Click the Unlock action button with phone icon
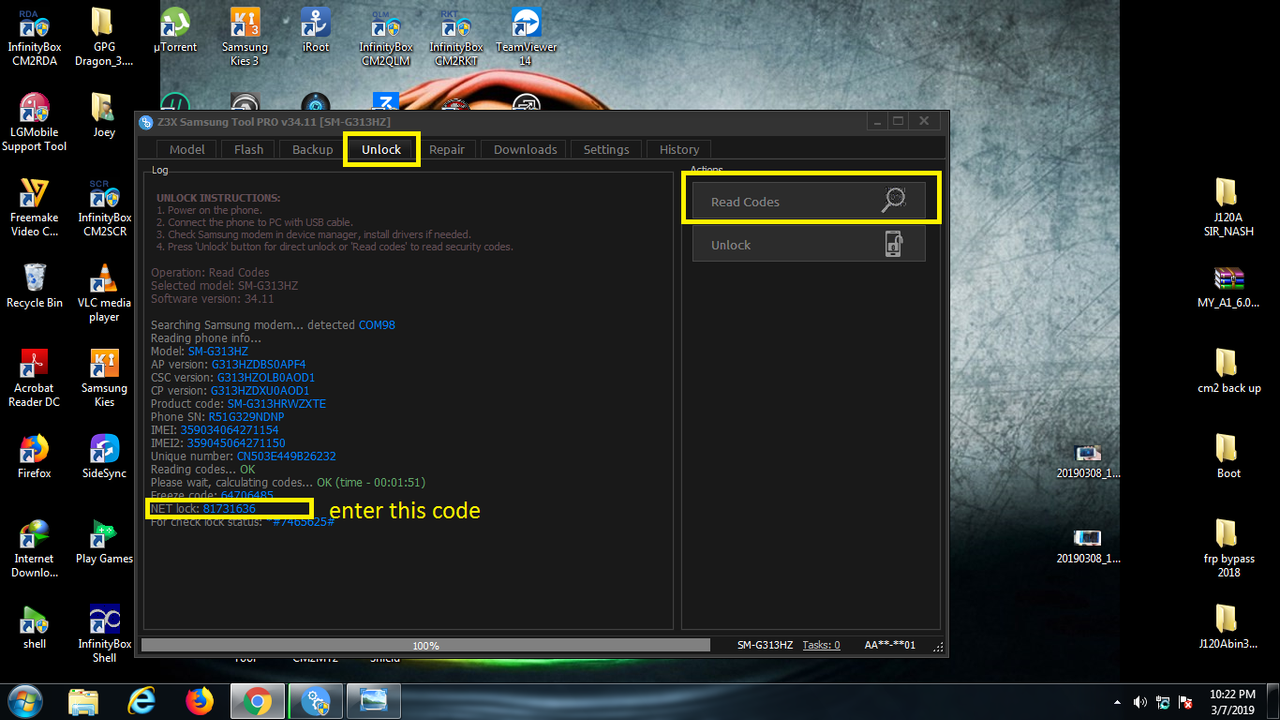The image size is (1280, 720). tap(809, 245)
